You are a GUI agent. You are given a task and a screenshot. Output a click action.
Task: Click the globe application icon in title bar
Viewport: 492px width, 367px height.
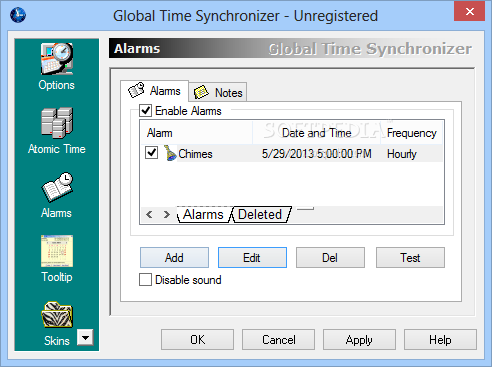[18, 15]
